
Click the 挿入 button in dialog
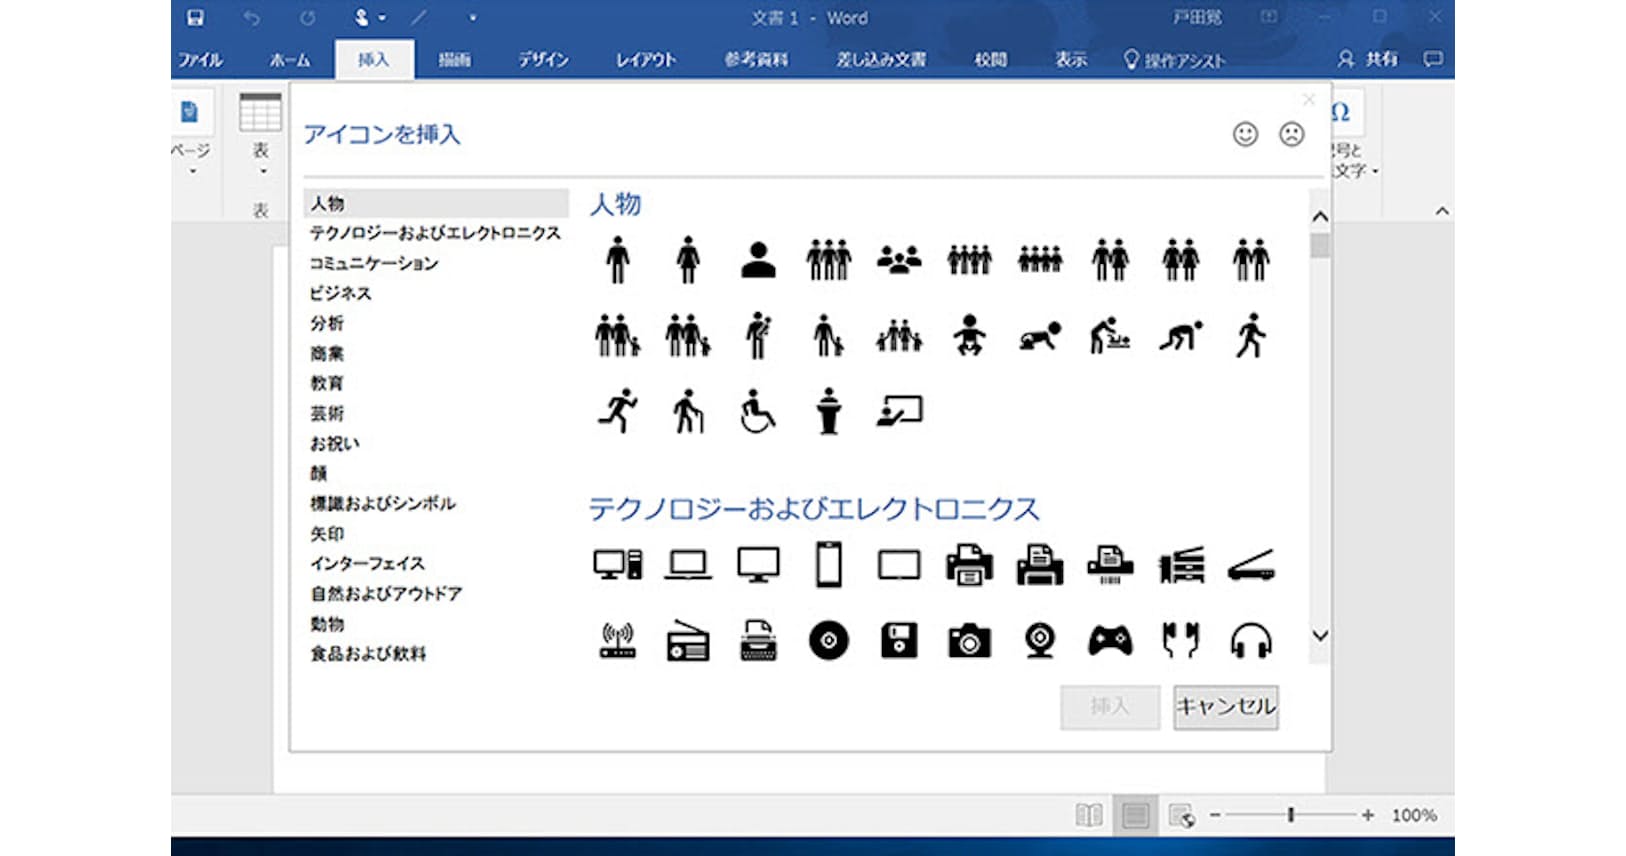(x=1110, y=707)
